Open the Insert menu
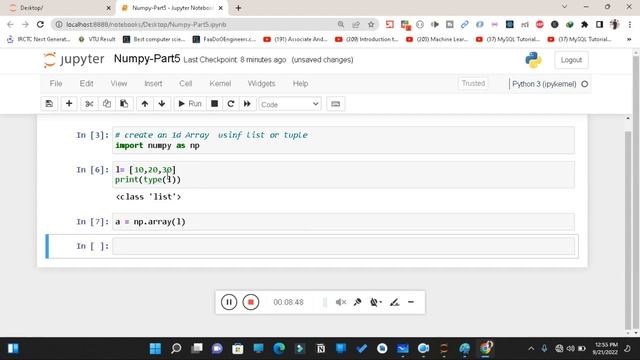 pos(153,83)
